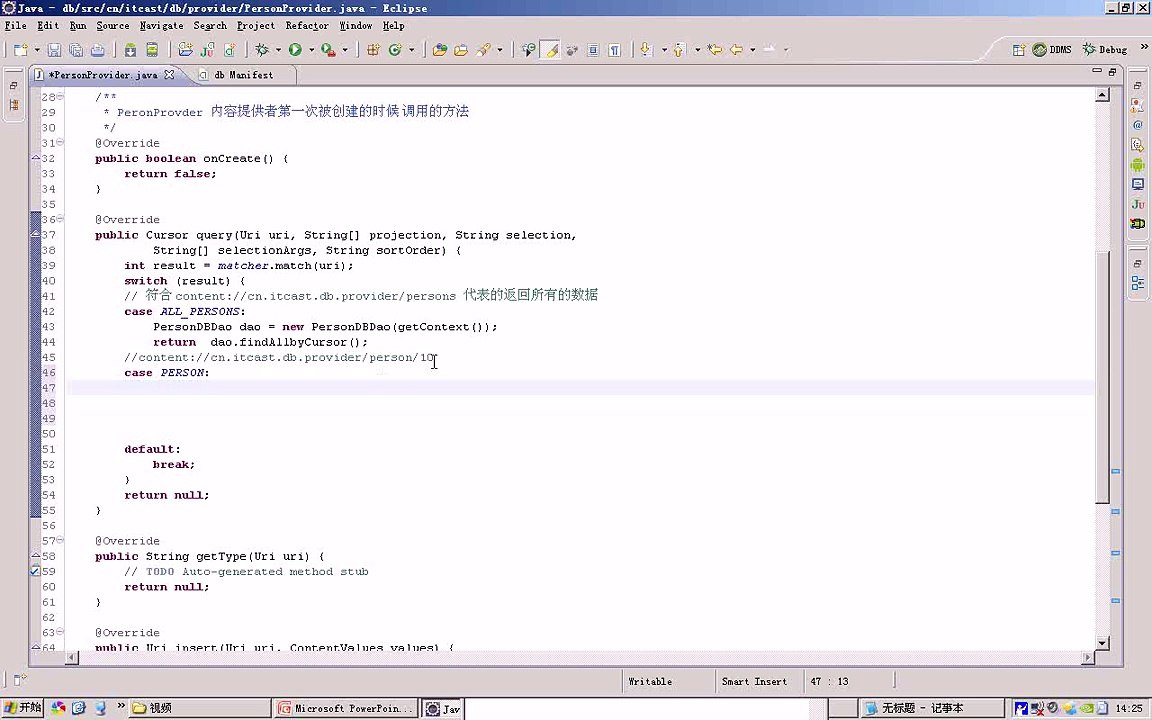Click the Open Perspective icon

click(1018, 50)
